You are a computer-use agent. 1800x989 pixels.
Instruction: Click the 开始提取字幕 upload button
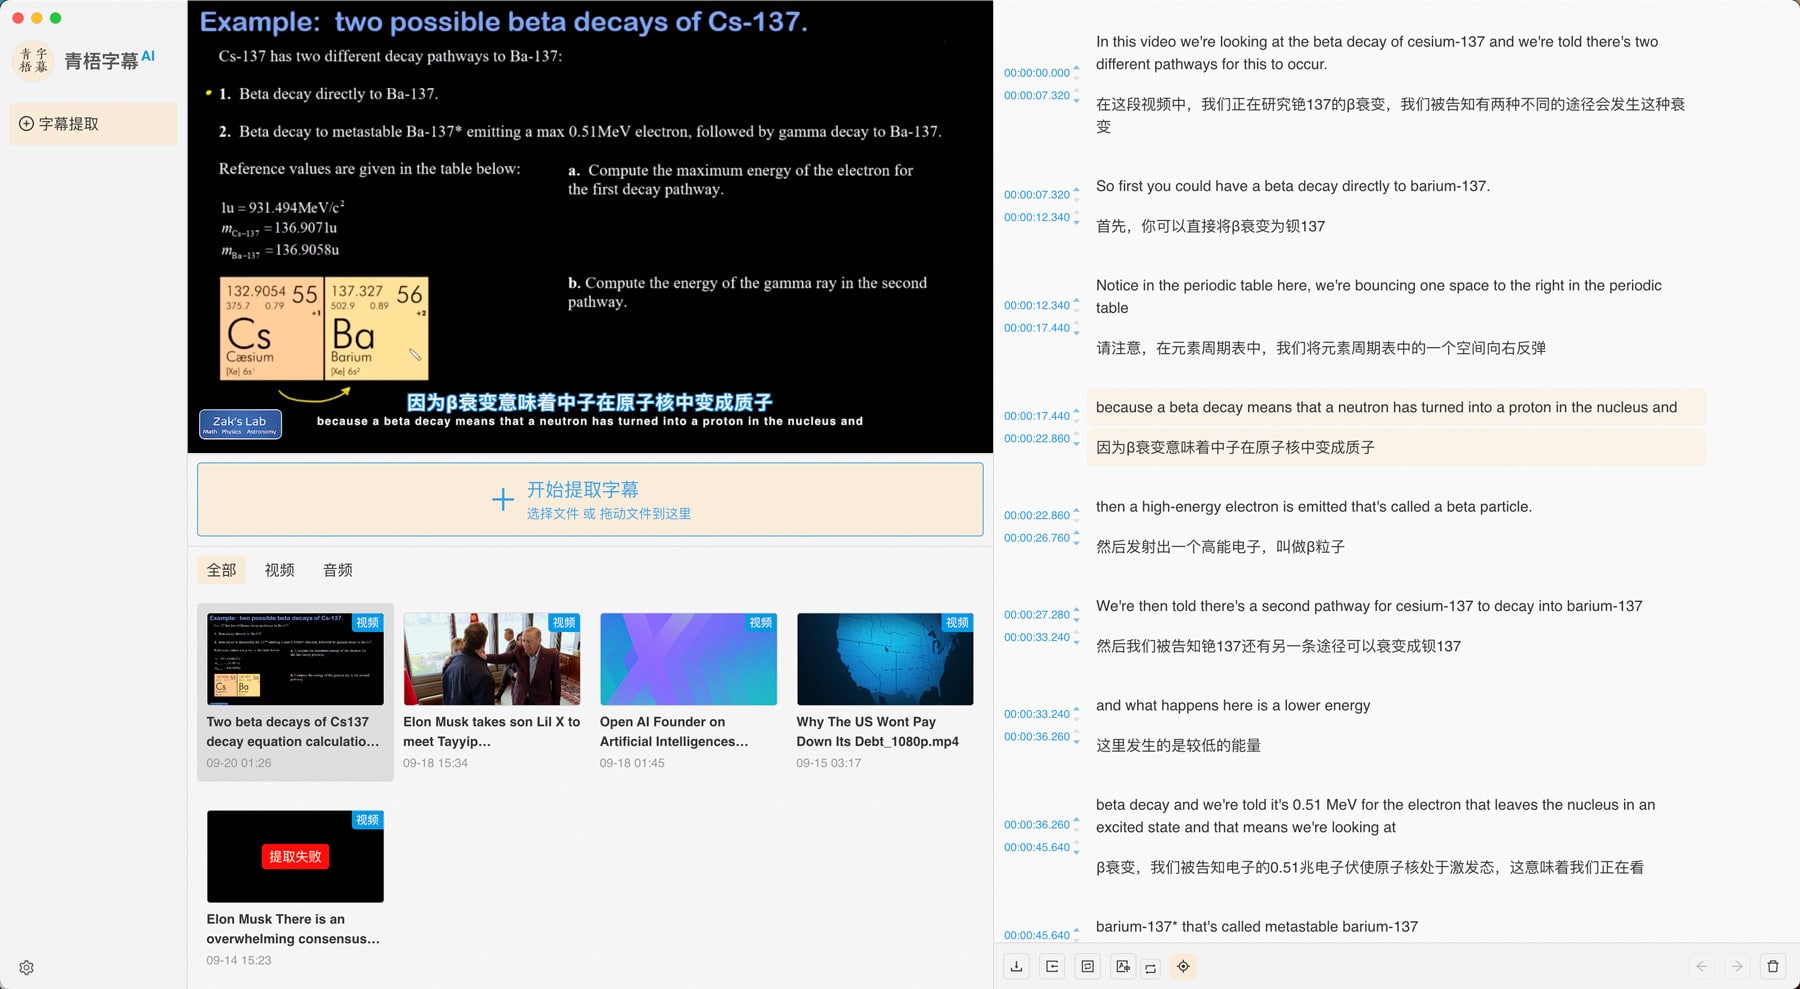(x=589, y=499)
